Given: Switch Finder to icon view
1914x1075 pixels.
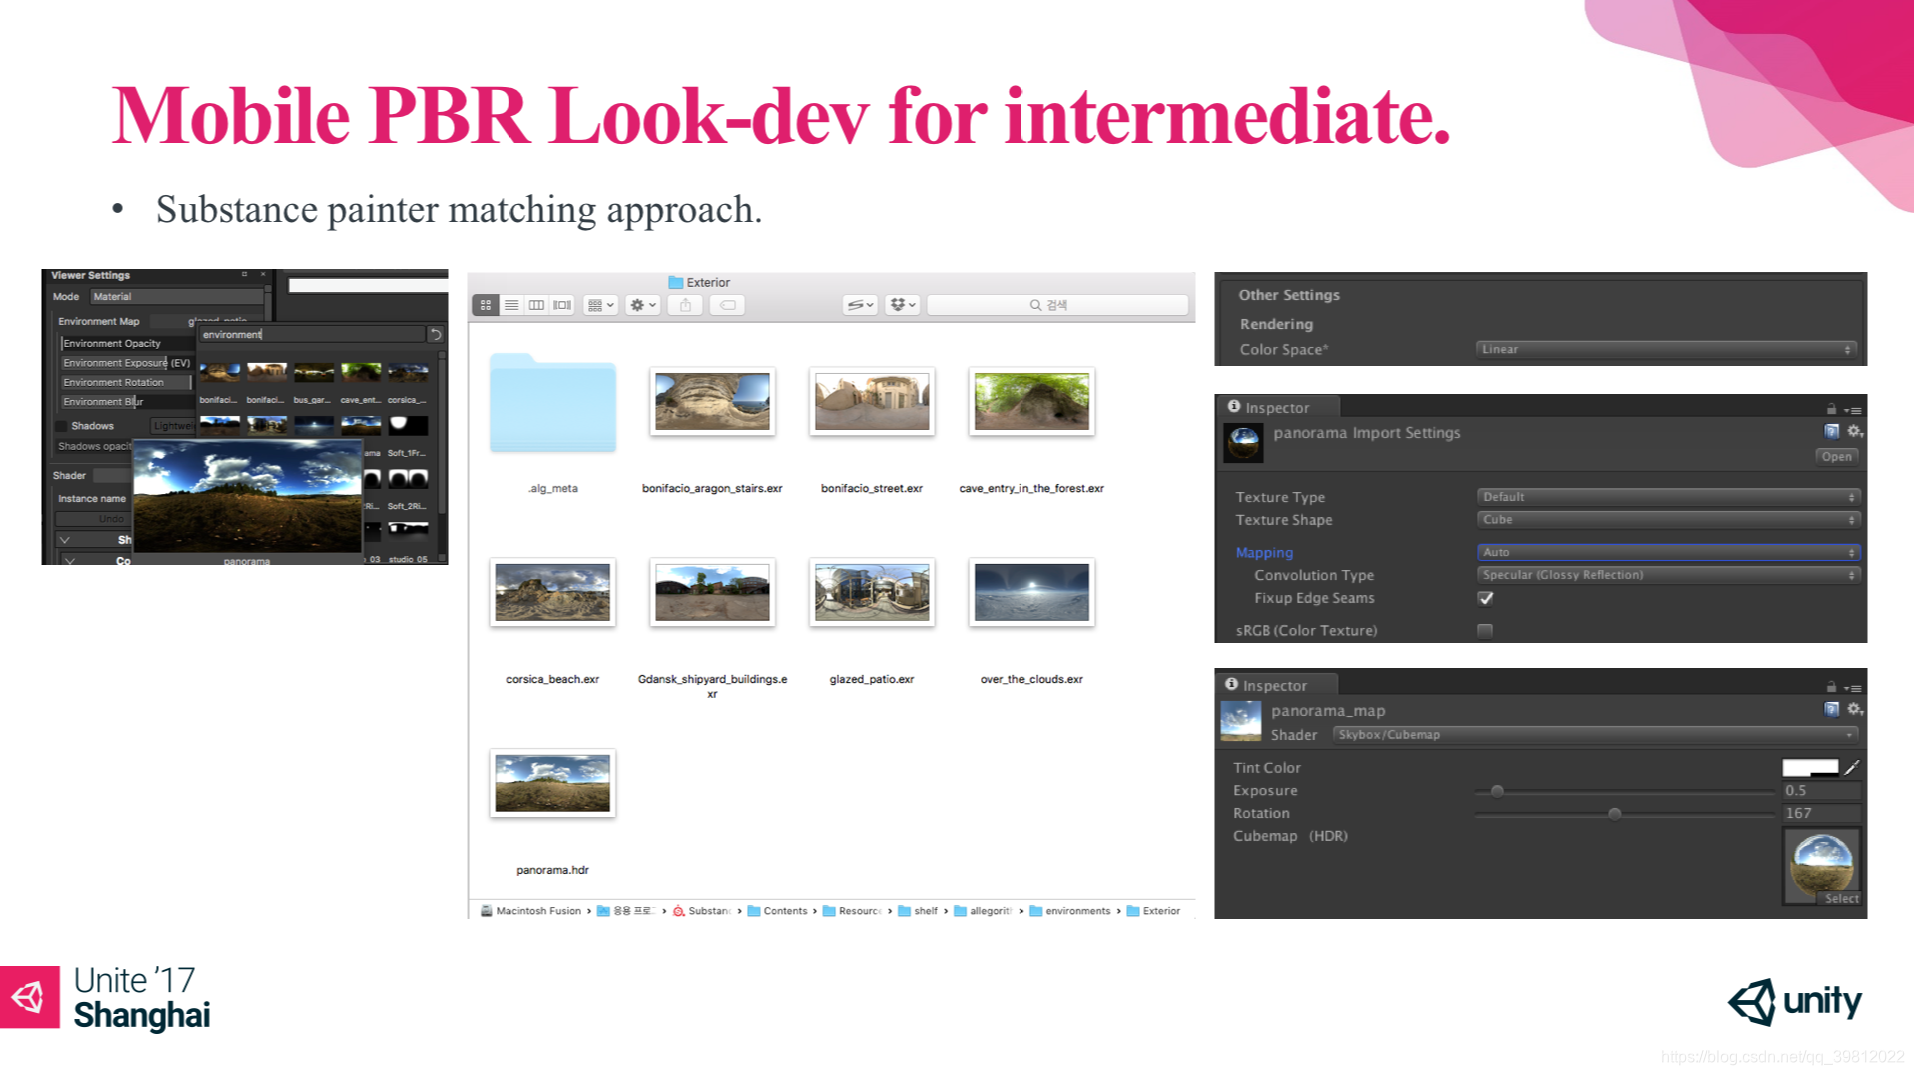Looking at the screenshot, I should click(x=486, y=305).
